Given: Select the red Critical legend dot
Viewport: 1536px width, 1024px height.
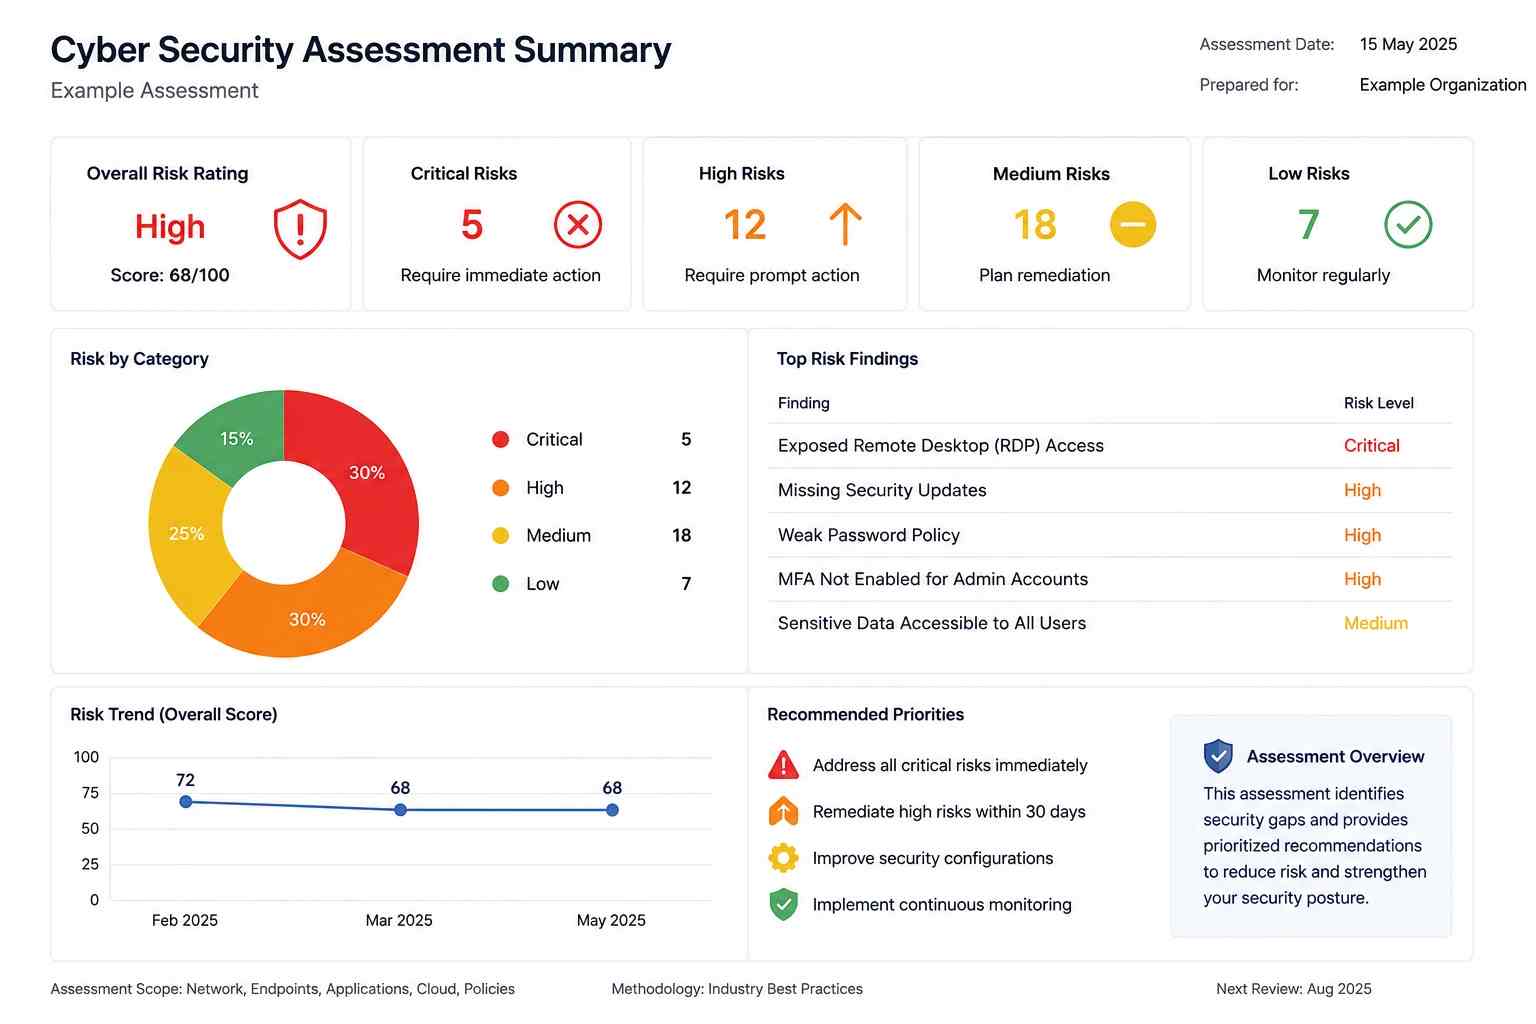Looking at the screenshot, I should pyautogui.click(x=501, y=439).
